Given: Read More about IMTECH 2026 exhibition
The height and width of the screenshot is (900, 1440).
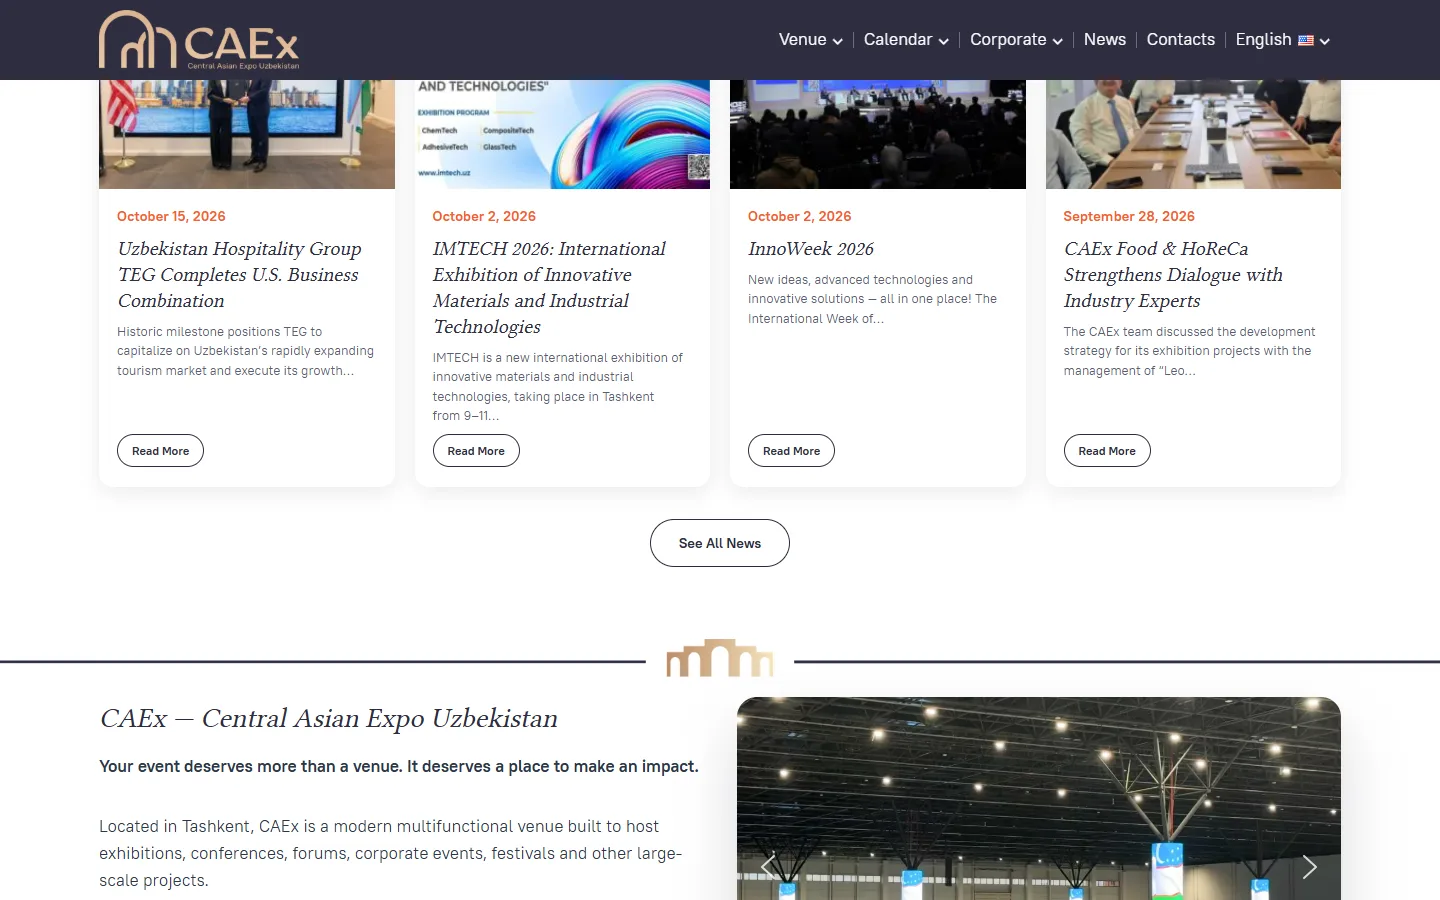Looking at the screenshot, I should (476, 451).
